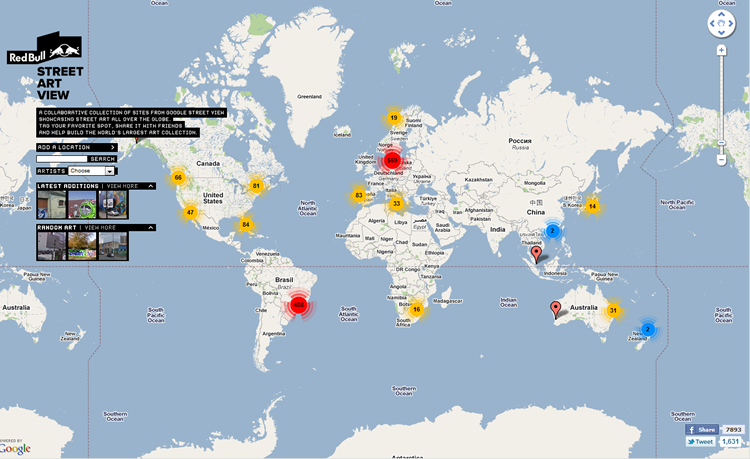750x459 pixels.
Task: Open the first Latest Additions thumbnail
Action: click(52, 205)
